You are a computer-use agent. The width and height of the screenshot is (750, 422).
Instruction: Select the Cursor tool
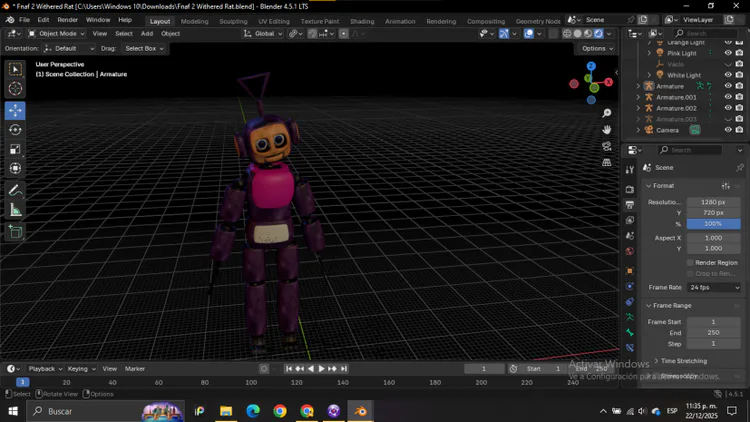15,89
